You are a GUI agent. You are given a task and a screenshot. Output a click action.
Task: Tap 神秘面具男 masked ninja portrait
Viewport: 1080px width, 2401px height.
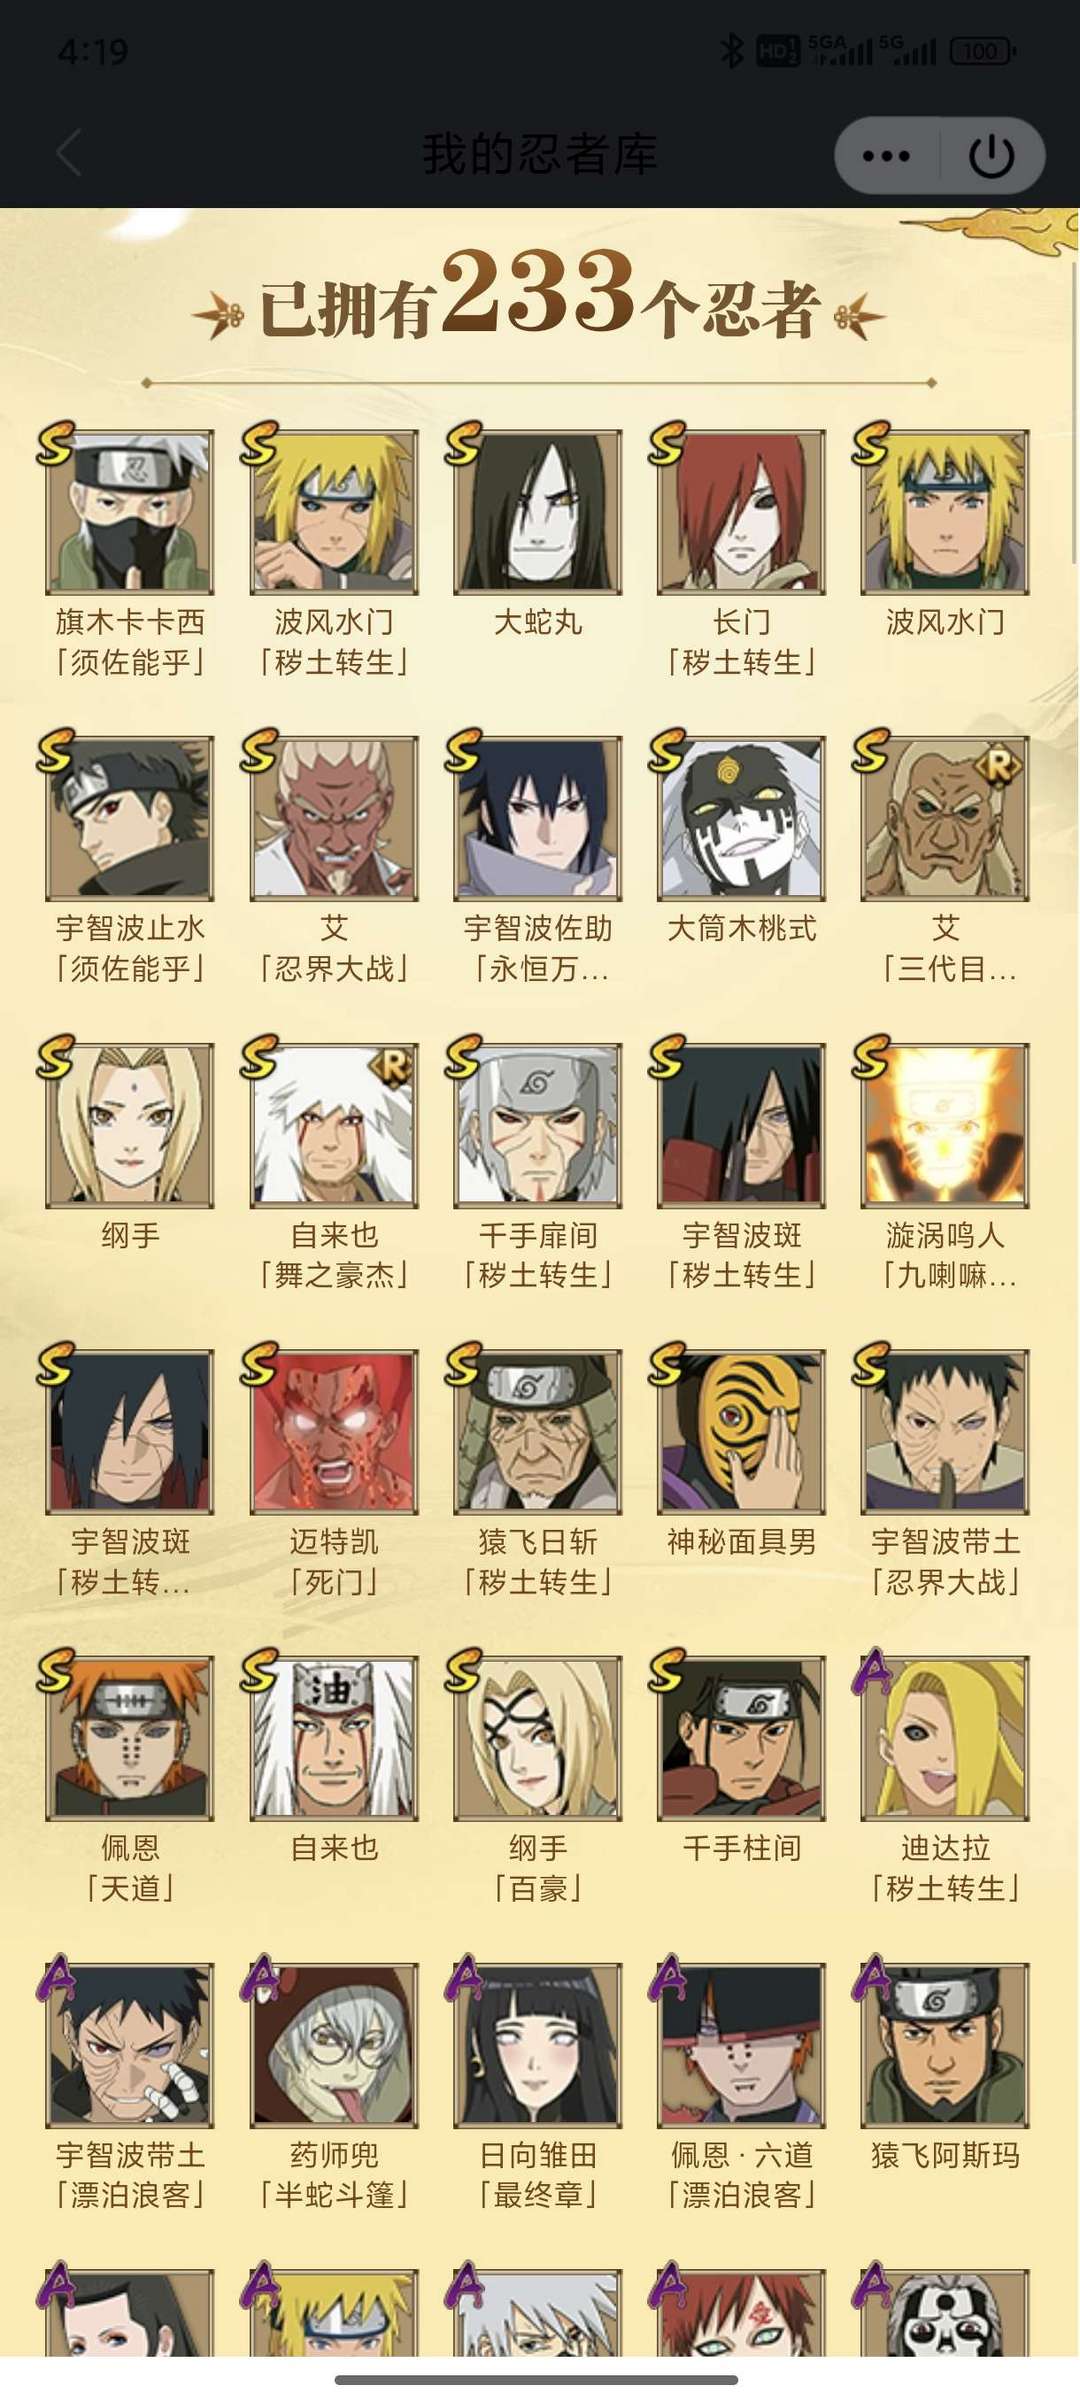(742, 1432)
